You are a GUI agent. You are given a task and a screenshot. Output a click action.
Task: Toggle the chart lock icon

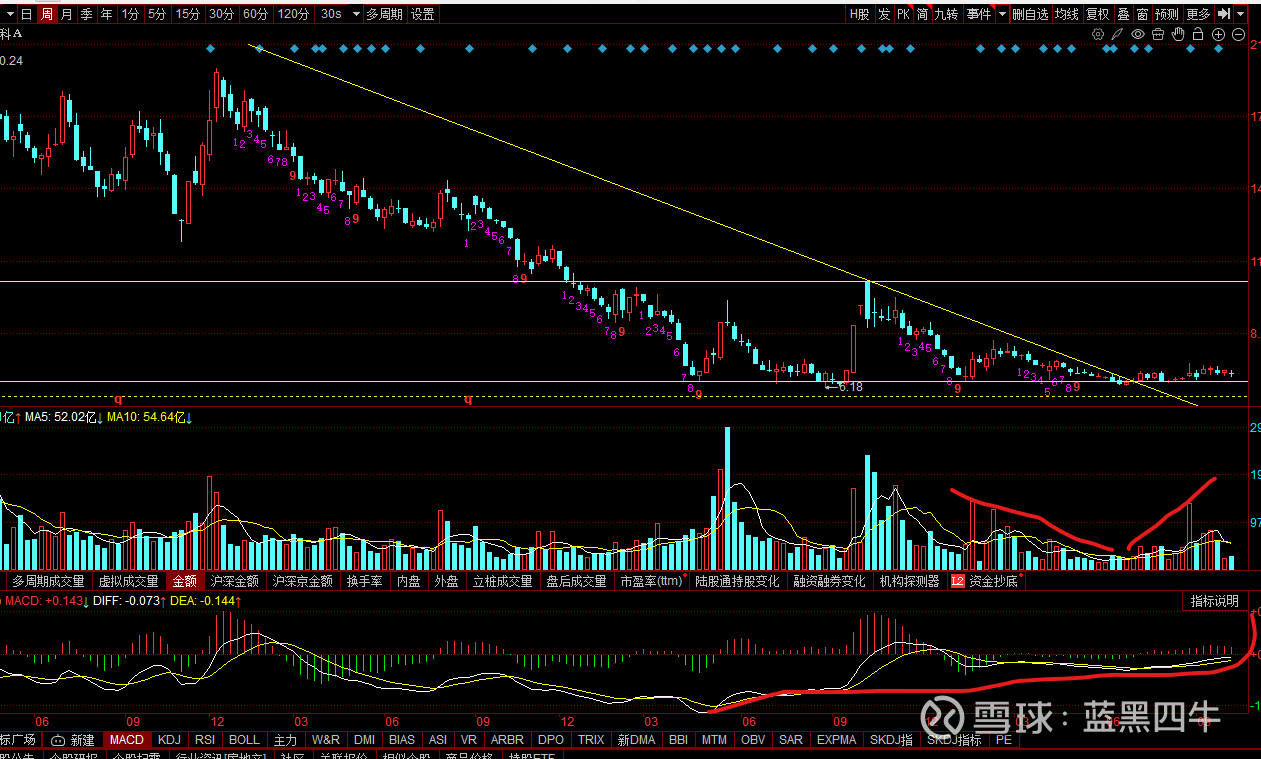tap(1198, 34)
